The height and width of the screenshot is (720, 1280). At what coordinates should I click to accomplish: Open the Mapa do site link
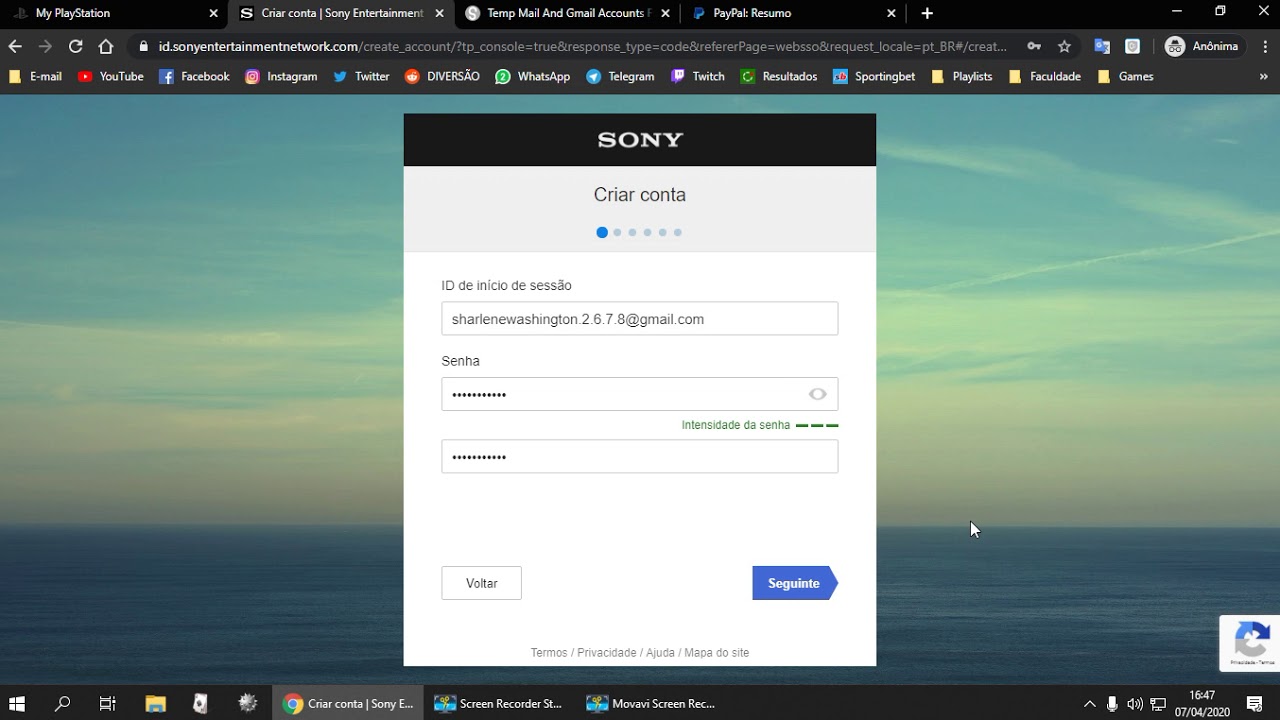pyautogui.click(x=716, y=653)
